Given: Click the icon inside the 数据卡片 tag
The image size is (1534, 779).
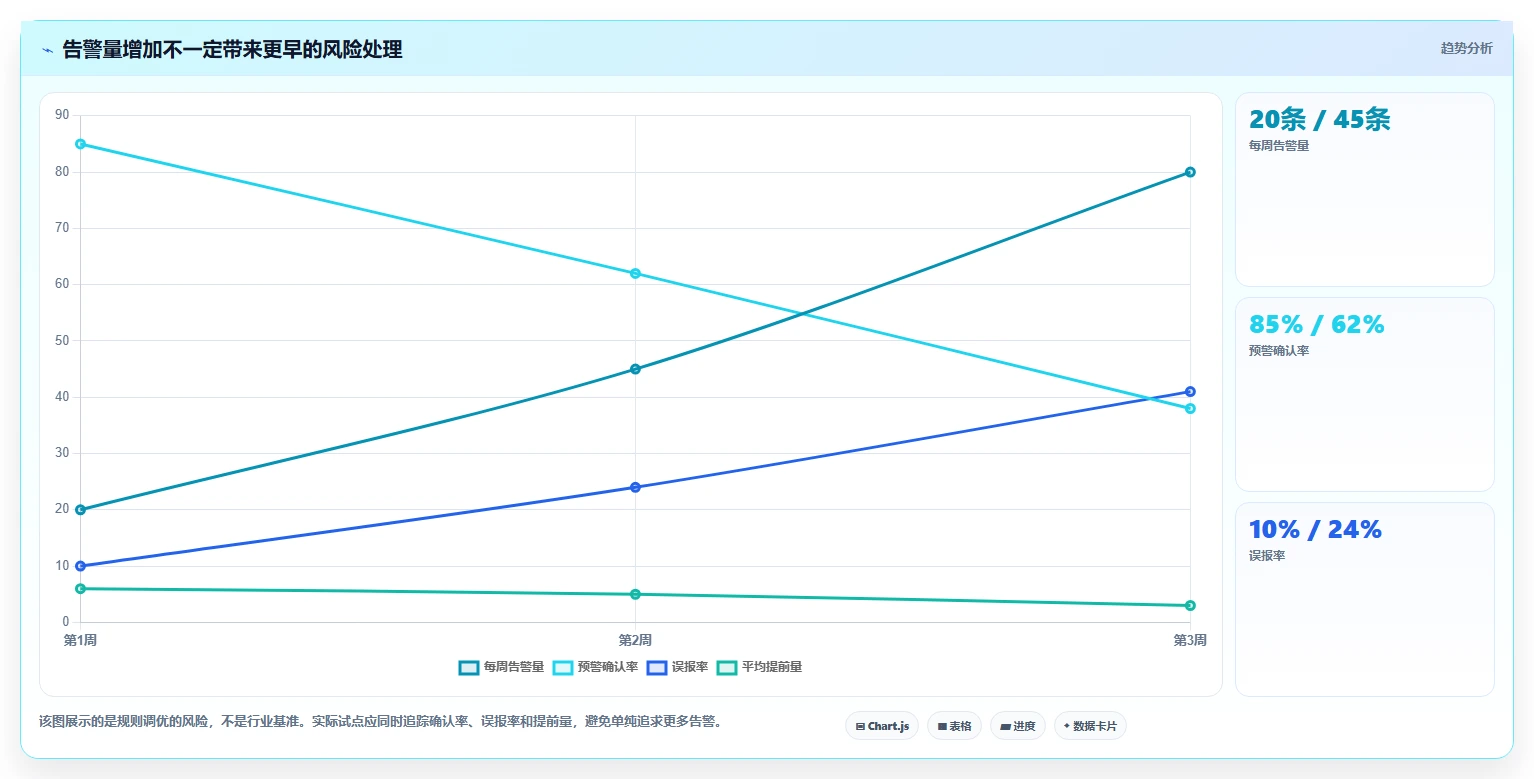Looking at the screenshot, I should coord(1067,726).
